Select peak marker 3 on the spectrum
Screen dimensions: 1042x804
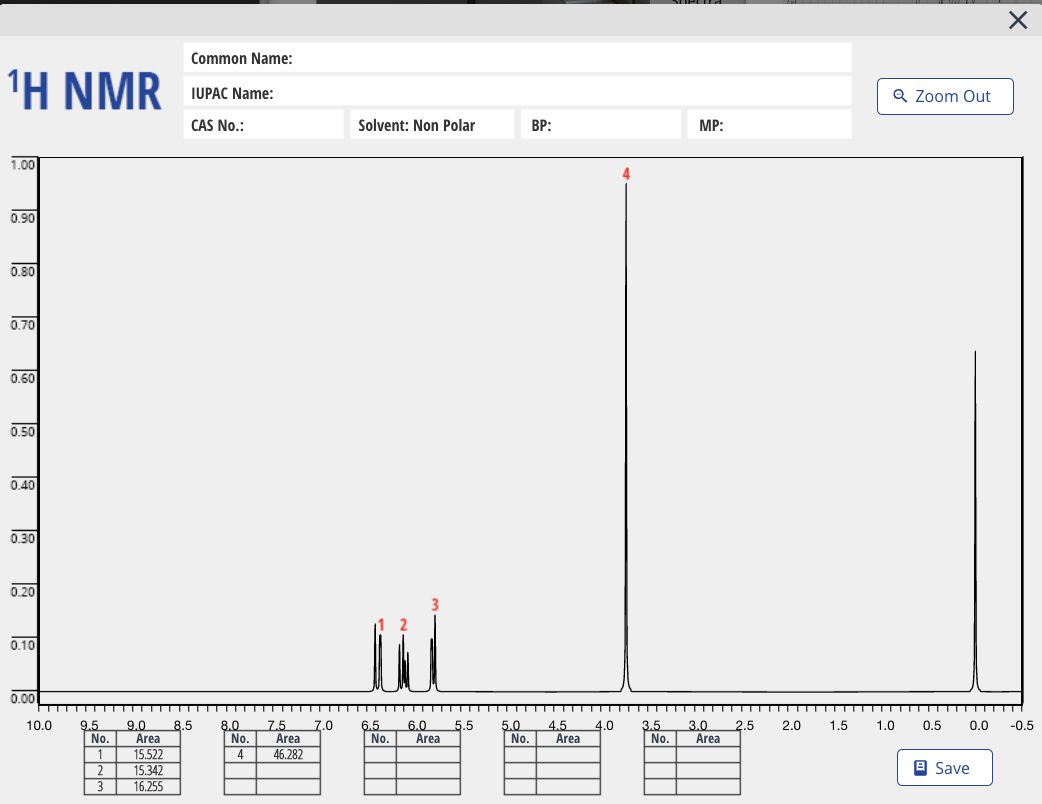434,605
